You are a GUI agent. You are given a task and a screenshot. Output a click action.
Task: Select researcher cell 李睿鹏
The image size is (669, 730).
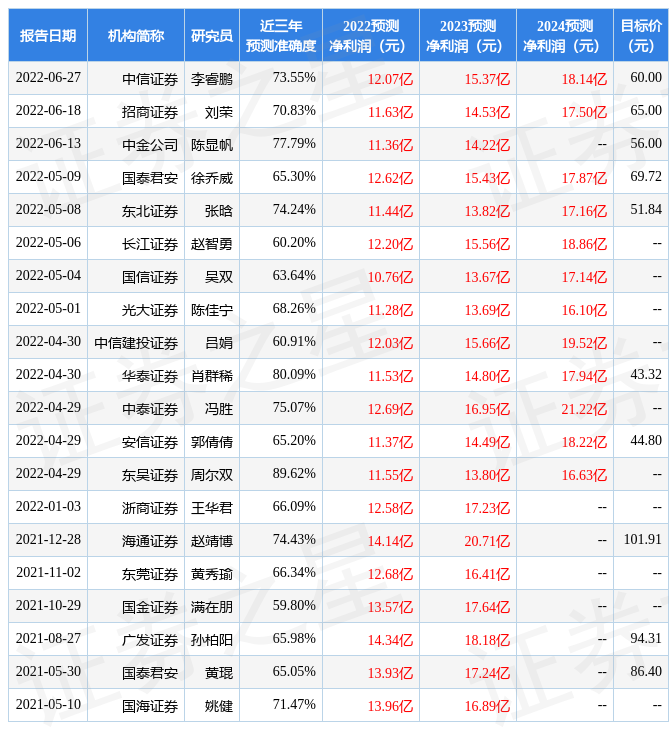coord(212,79)
